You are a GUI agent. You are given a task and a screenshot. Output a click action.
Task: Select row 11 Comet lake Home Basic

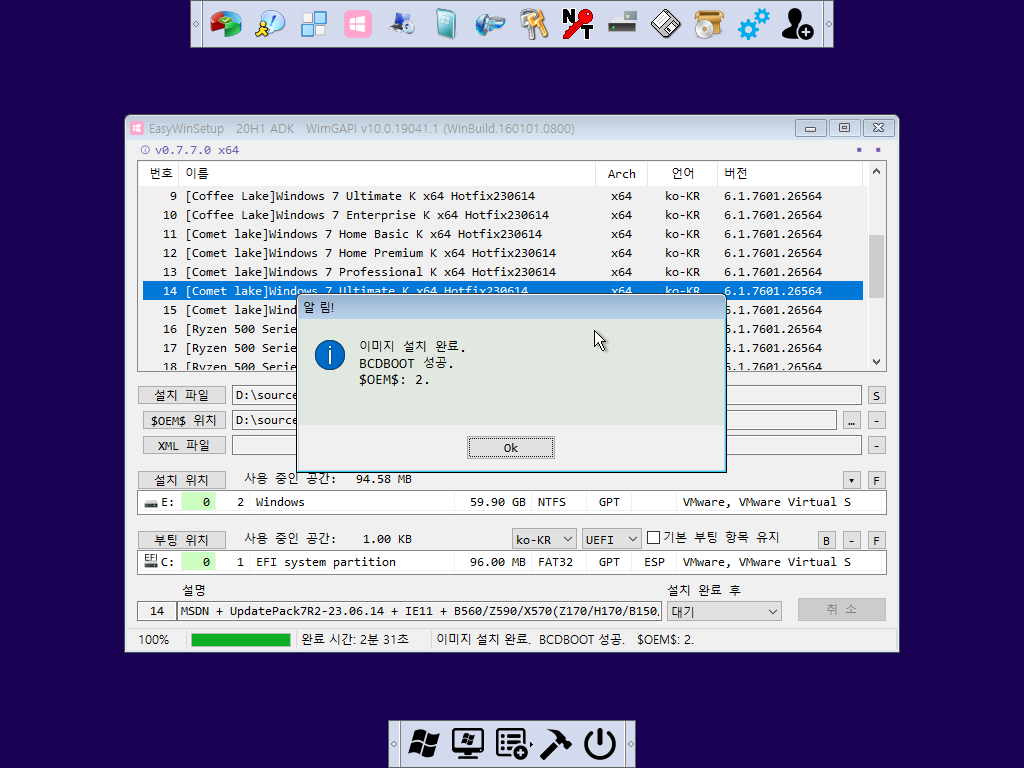tap(502, 234)
